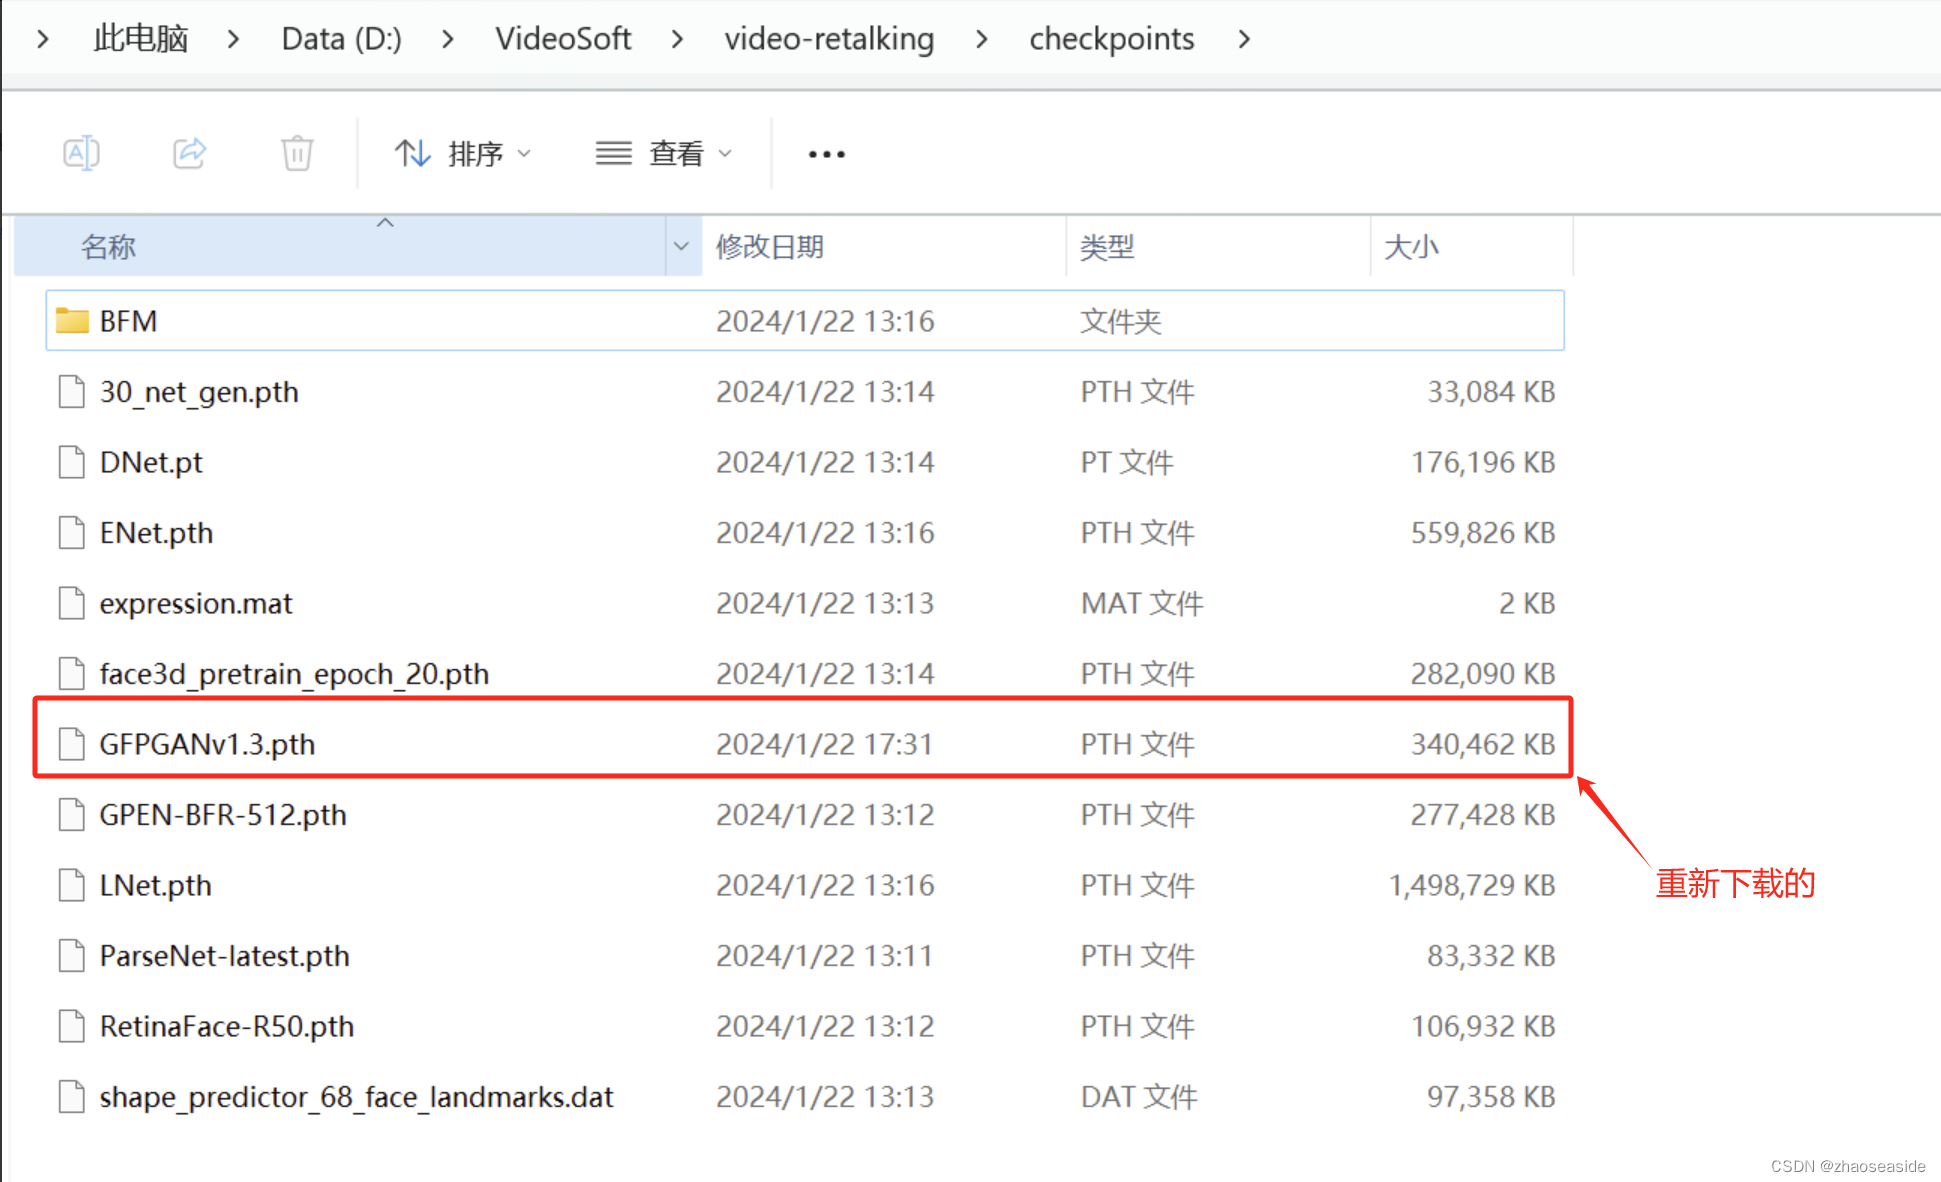Select file icon of GFPGANv1.3.pth
Viewport: 1941px width, 1182px height.
click(x=72, y=744)
